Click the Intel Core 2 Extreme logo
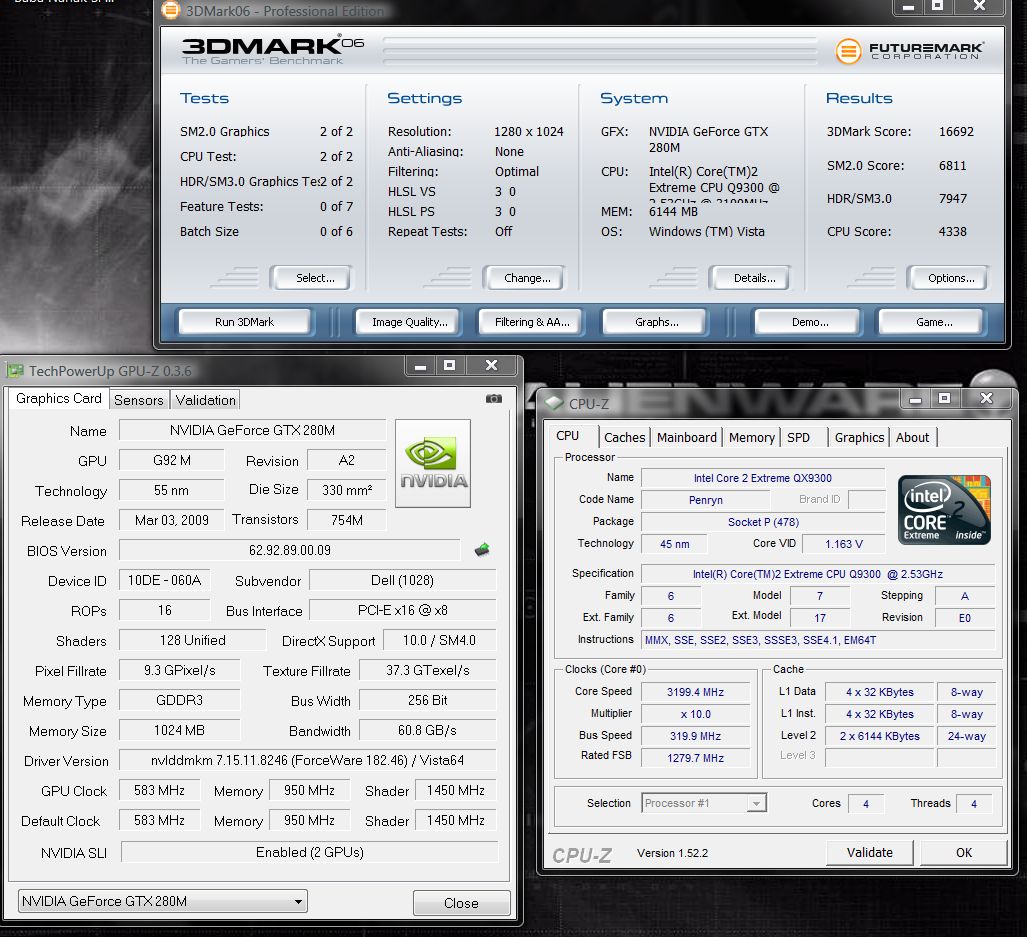Screen dimensions: 1027x937 (944, 510)
